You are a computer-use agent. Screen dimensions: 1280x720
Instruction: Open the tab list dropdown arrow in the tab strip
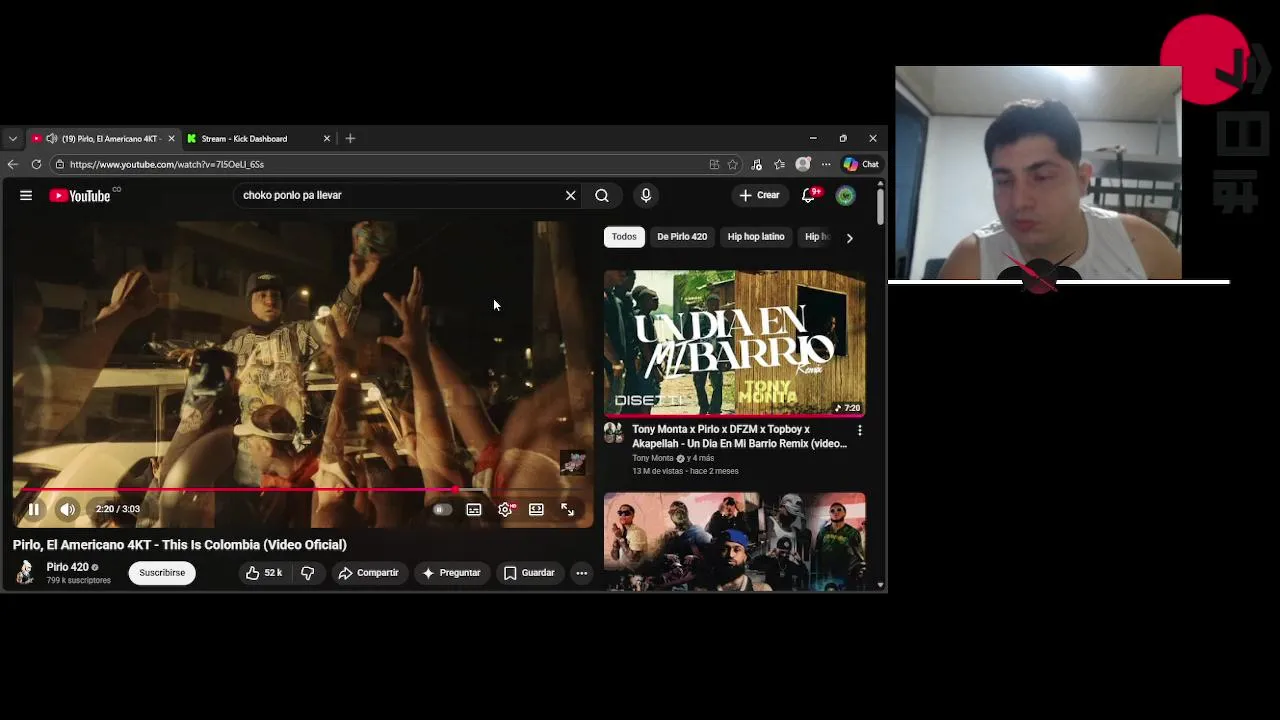(x=12, y=139)
